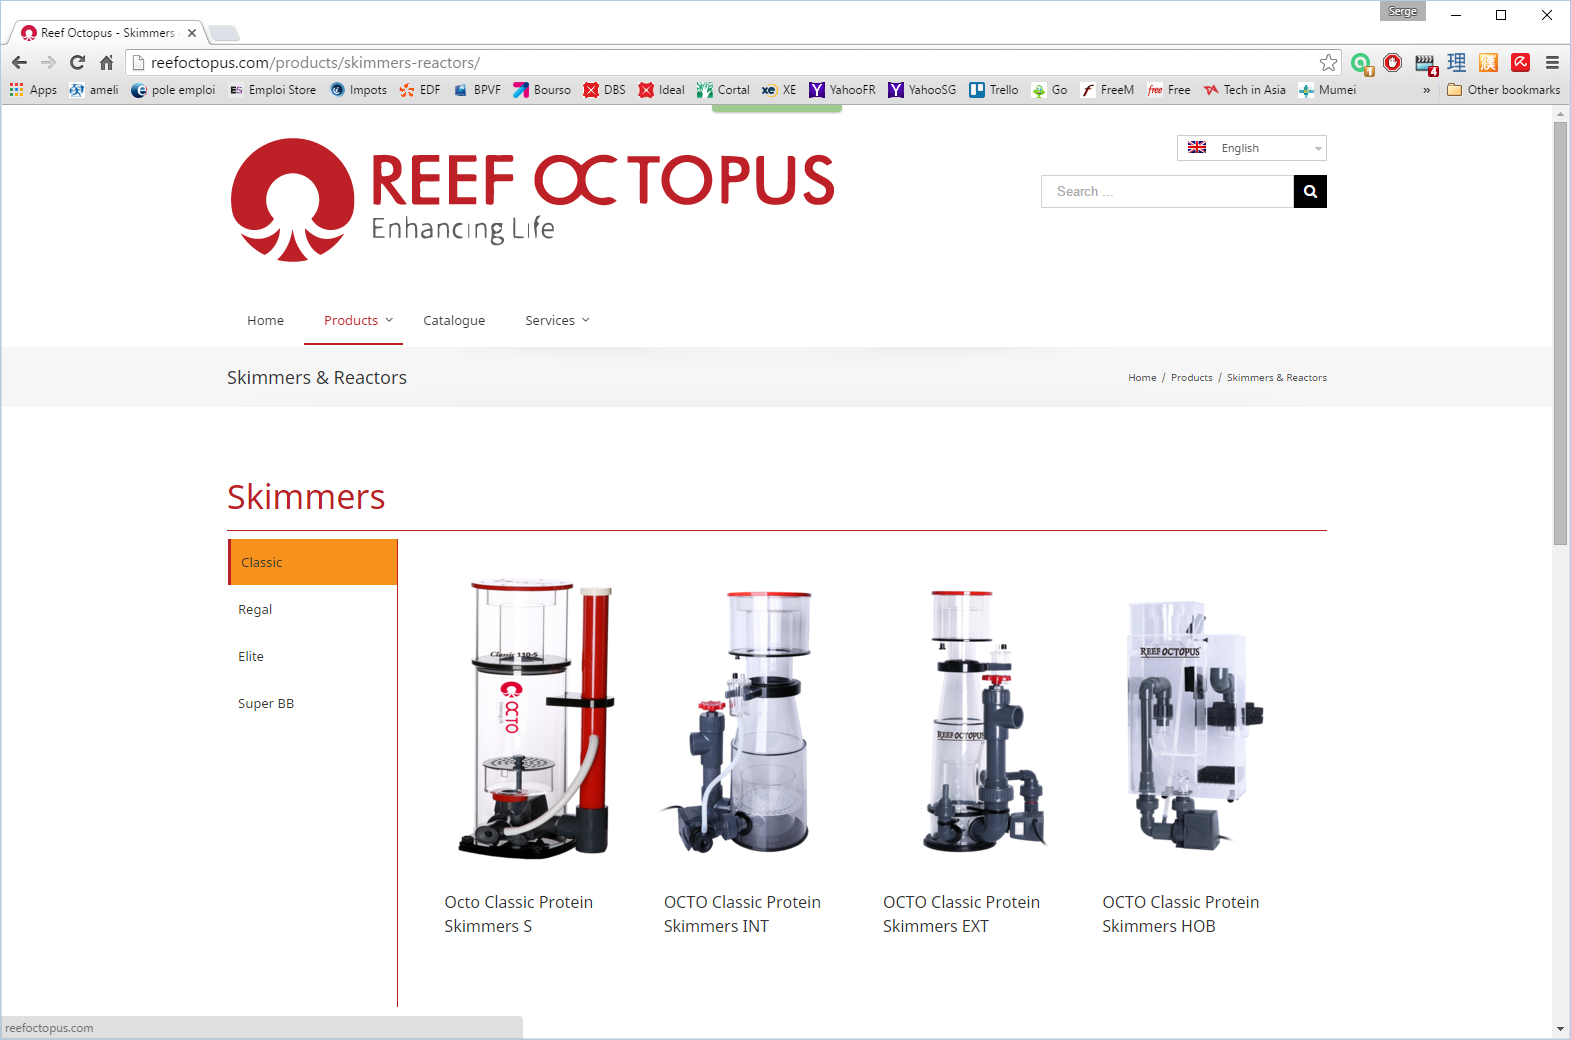Close the Reef Octopus browser tab
Screen dimensions: 1571x1040
tap(192, 33)
